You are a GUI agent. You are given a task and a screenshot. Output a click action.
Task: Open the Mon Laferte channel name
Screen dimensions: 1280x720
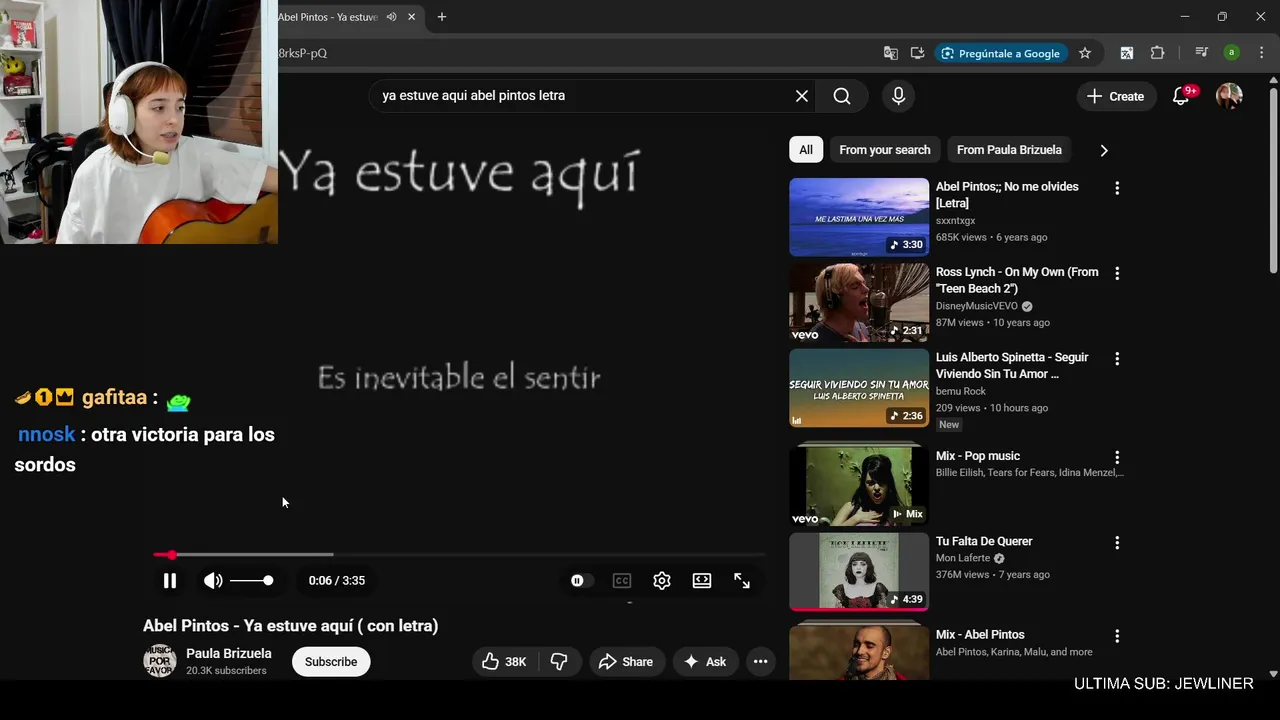pyautogui.click(x=963, y=558)
